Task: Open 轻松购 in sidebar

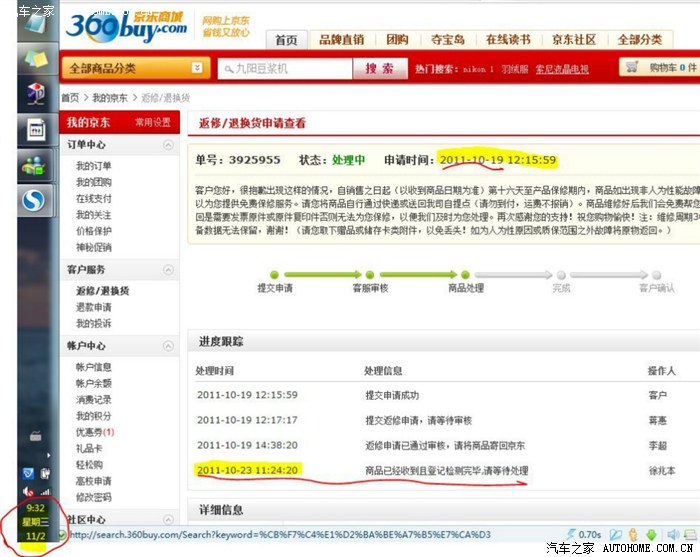Action: tap(89, 465)
